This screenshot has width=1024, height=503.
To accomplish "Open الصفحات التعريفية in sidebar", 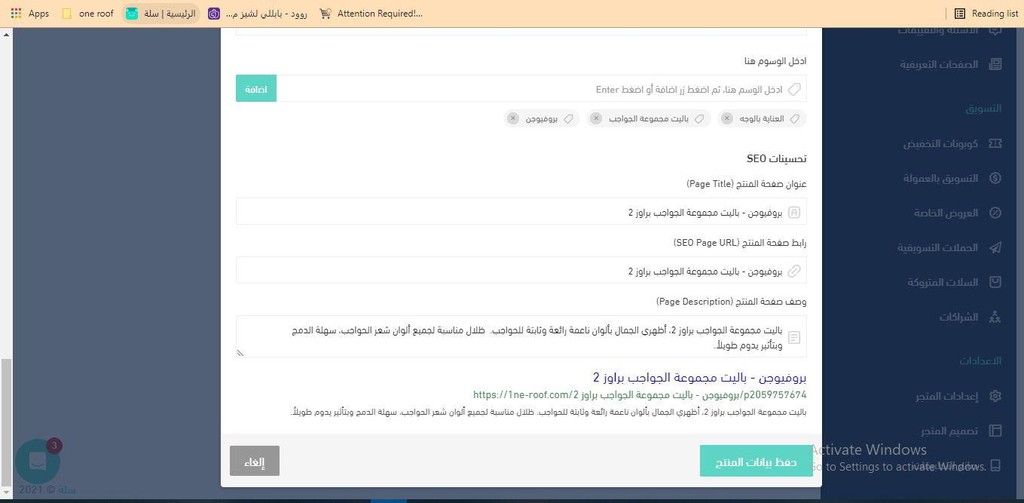I will 939,64.
